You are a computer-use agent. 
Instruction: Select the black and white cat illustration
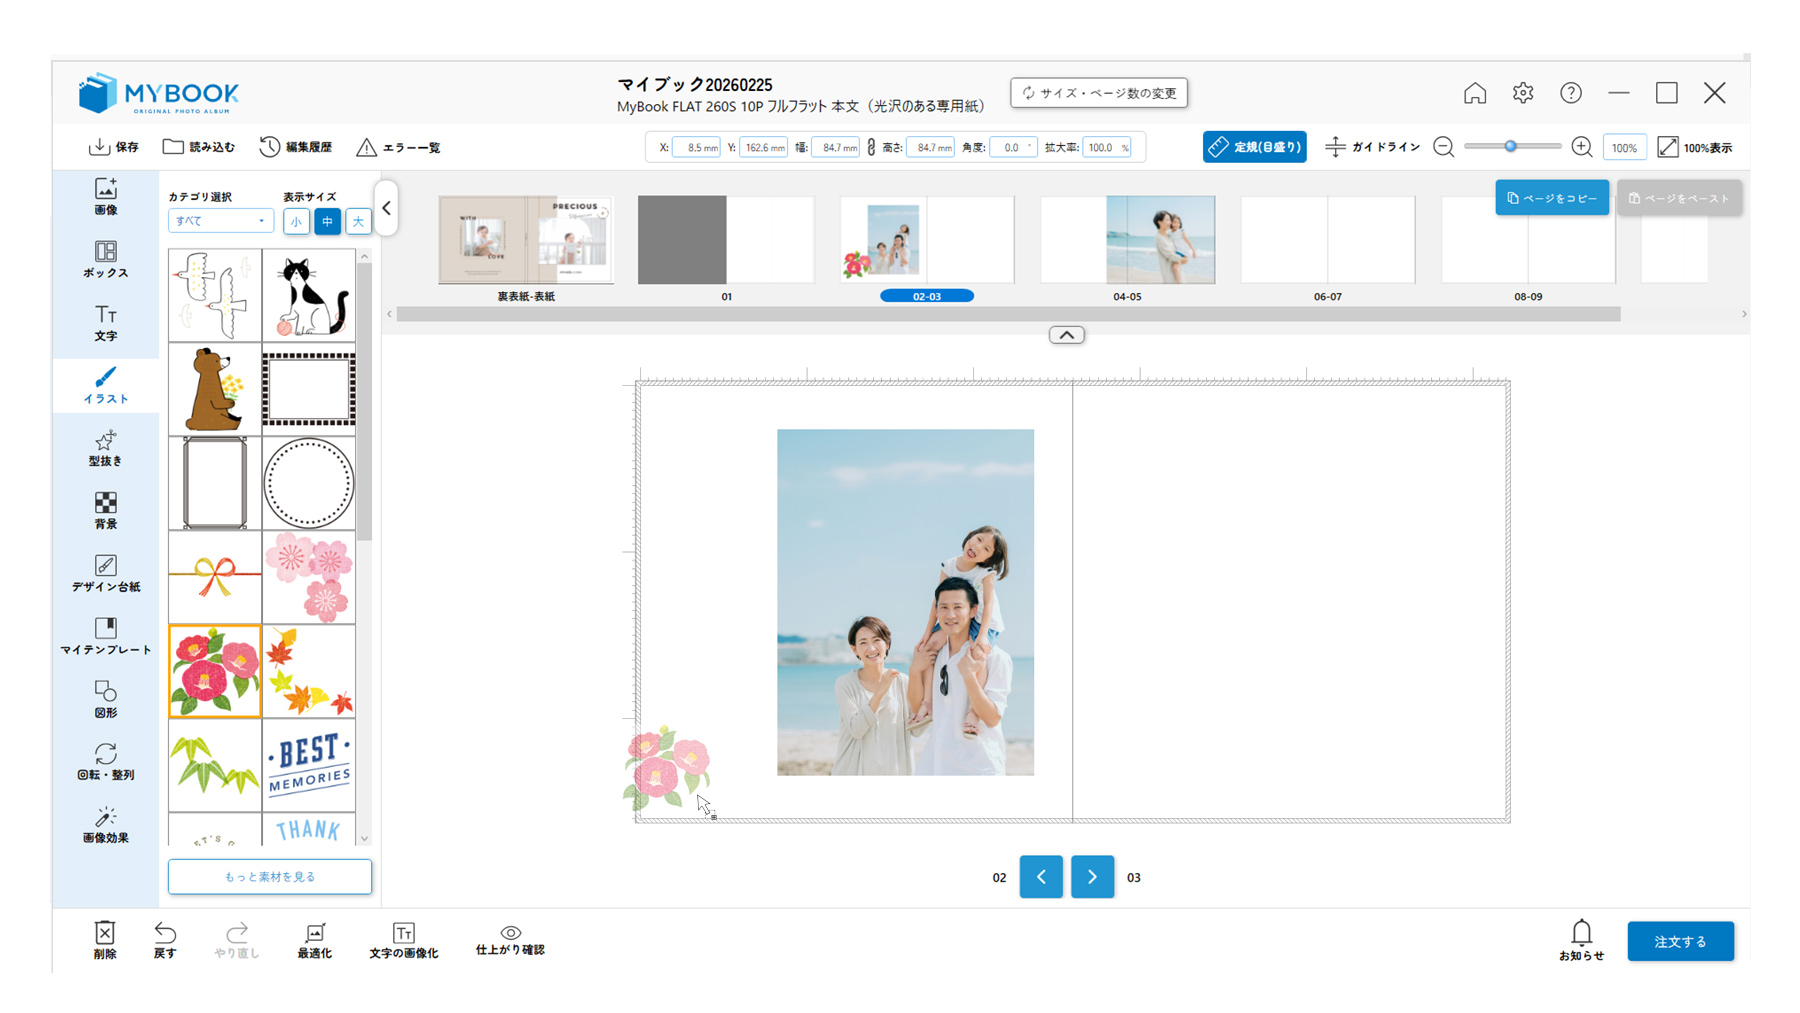point(309,296)
